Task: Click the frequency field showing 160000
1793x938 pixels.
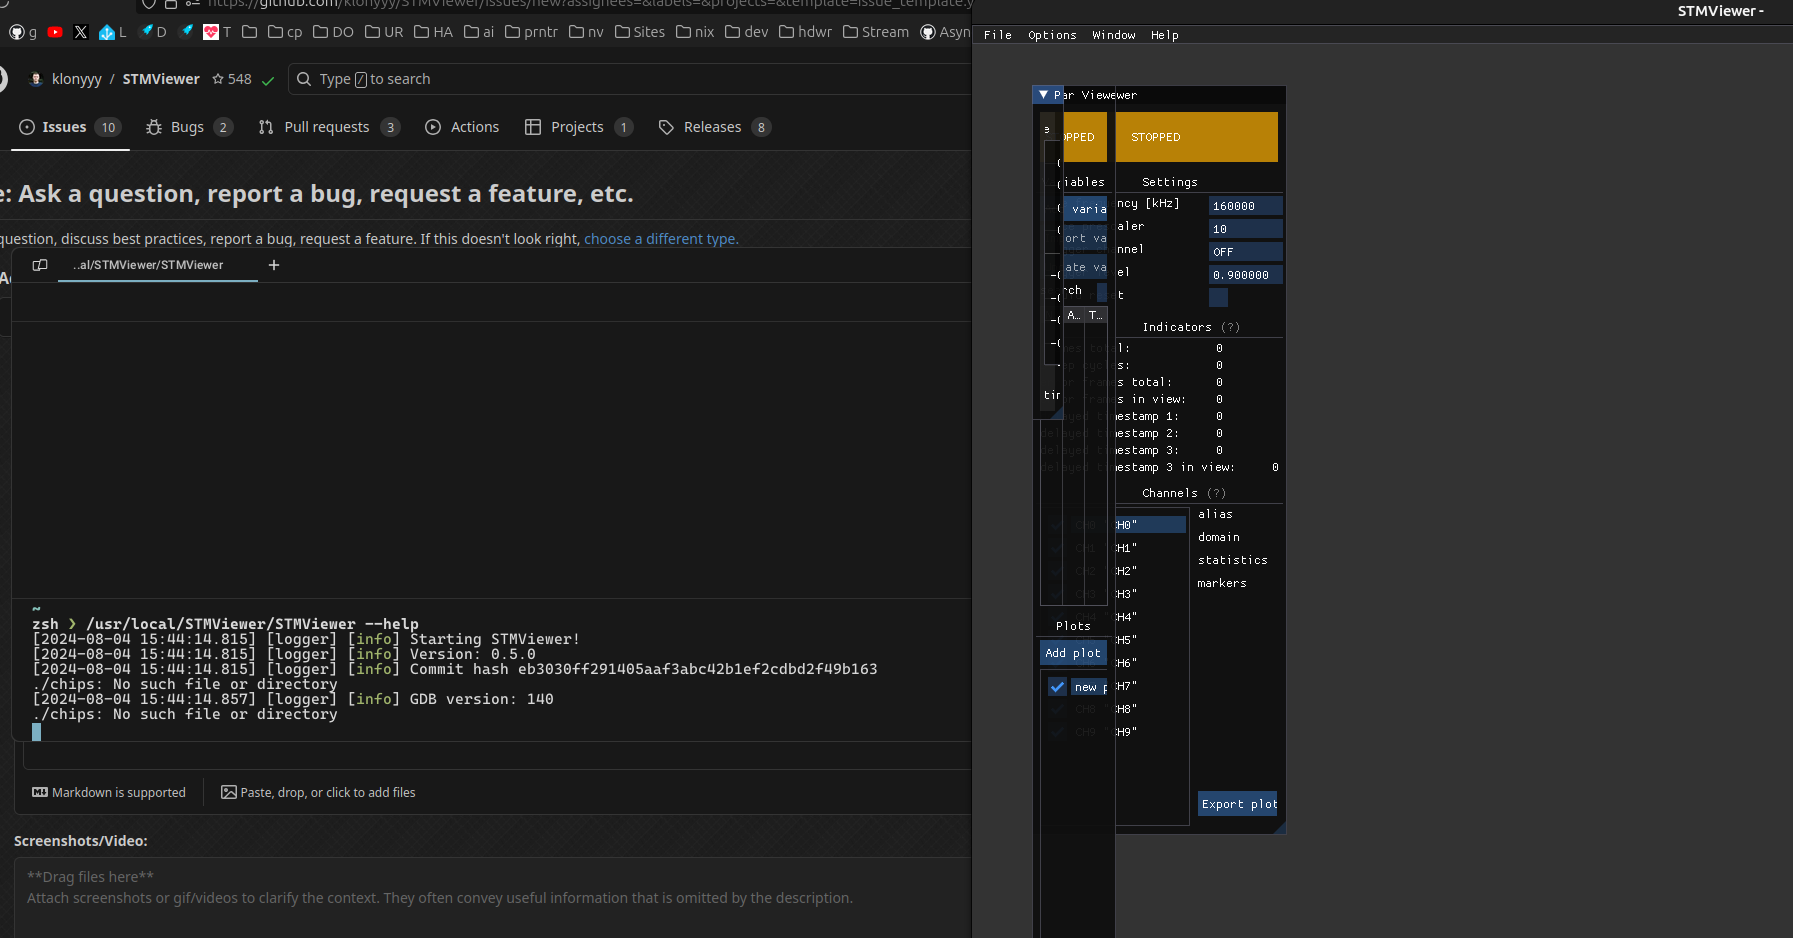Action: (x=1245, y=206)
